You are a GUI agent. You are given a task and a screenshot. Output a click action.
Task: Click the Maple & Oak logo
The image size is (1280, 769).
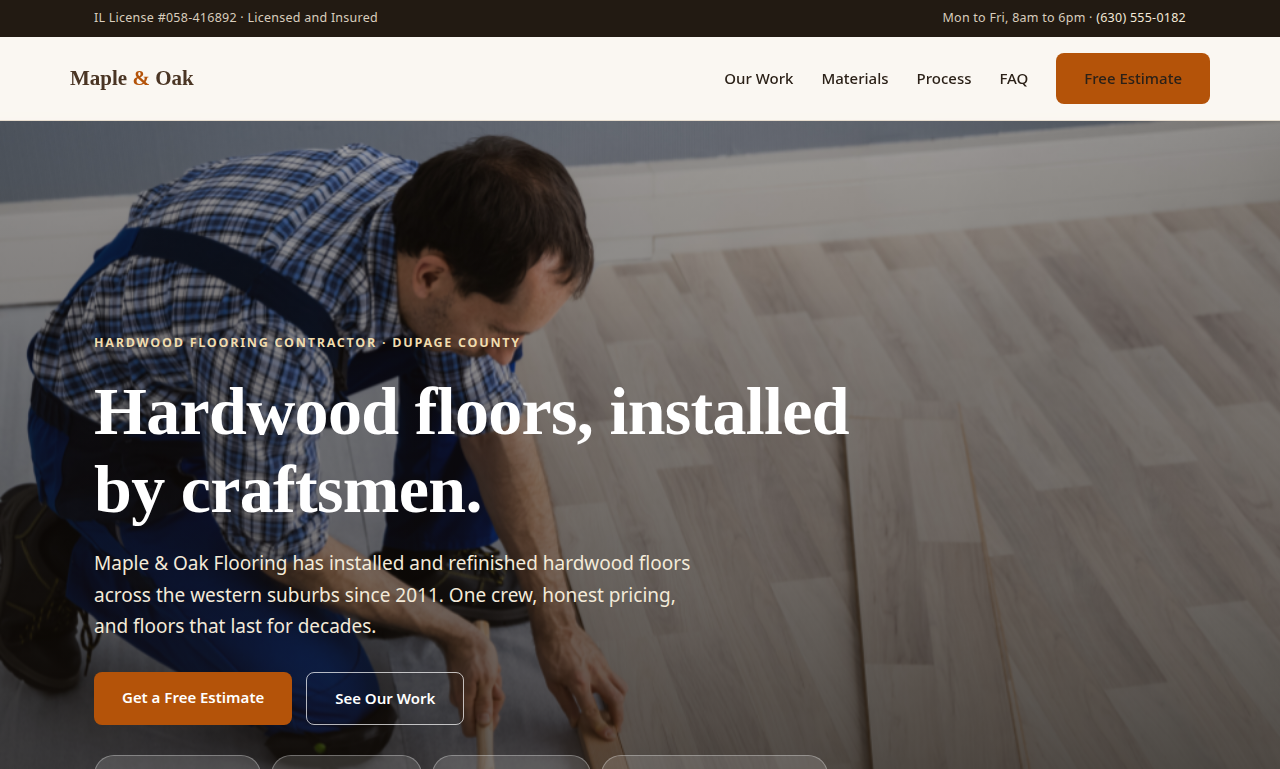[132, 78]
